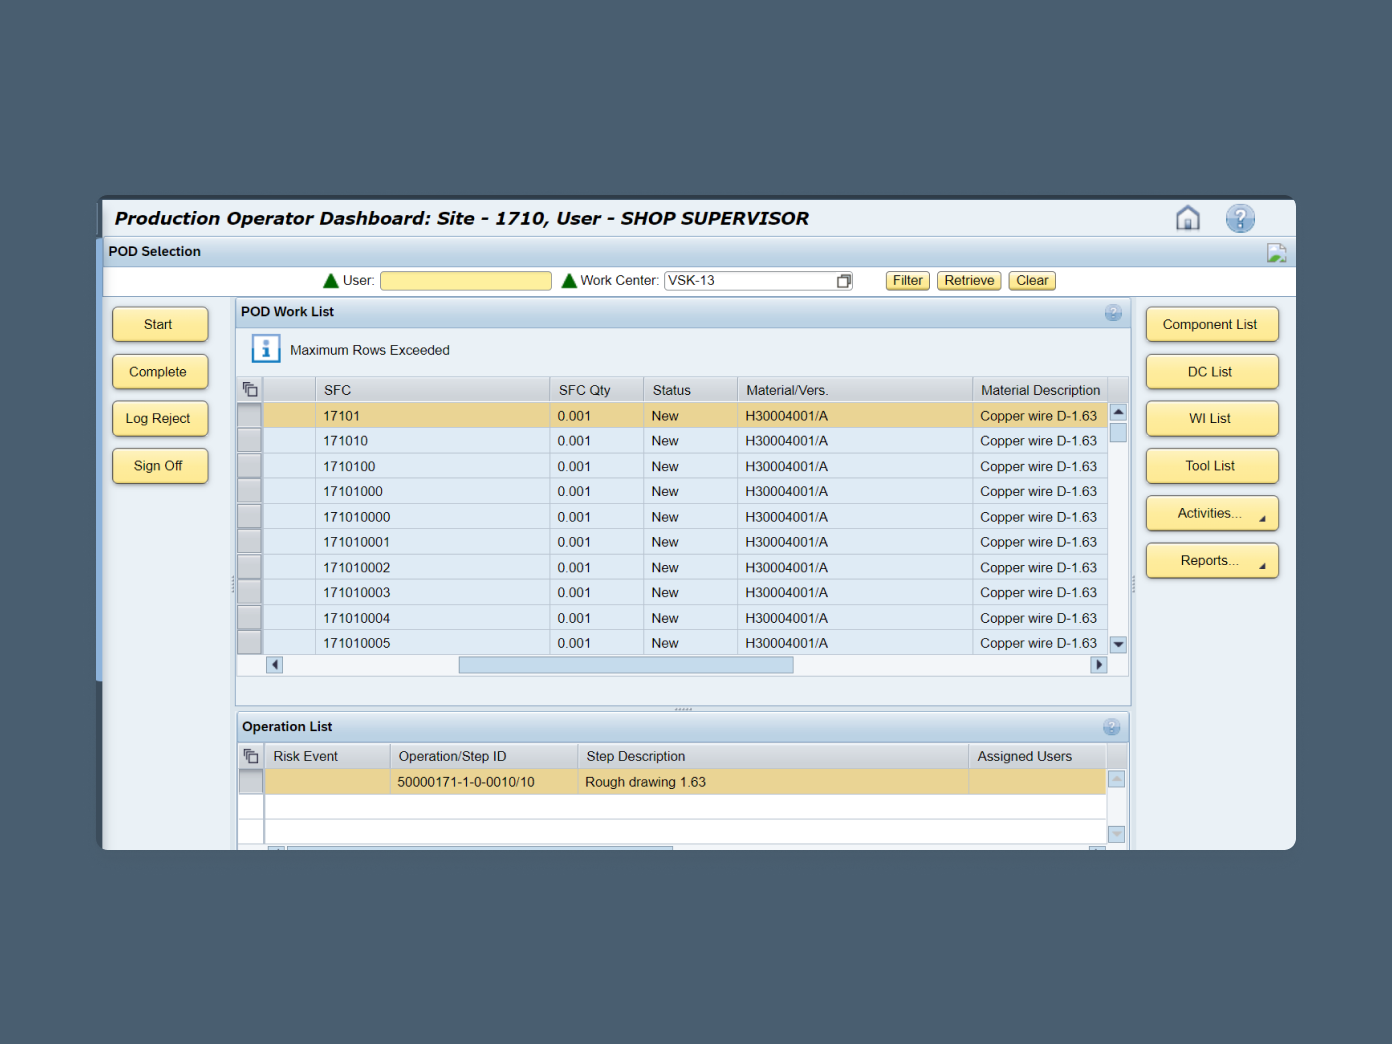Image resolution: width=1393 pixels, height=1045 pixels.
Task: Click the Operation List scroll up arrow
Action: tap(1117, 779)
